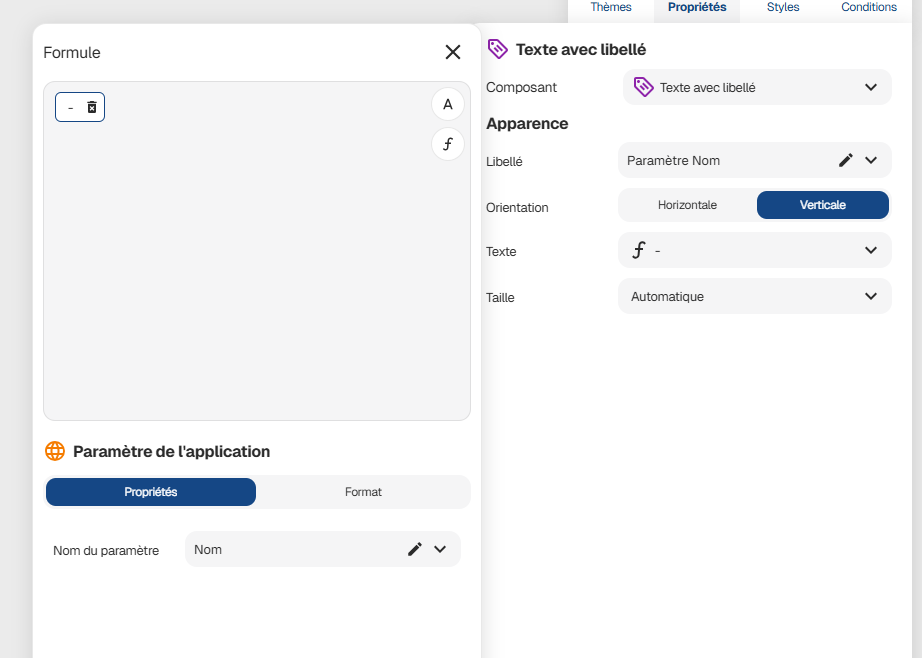This screenshot has width=922, height=658.
Task: Edit Nom du paramètre with pencil icon
Action: coord(415,549)
